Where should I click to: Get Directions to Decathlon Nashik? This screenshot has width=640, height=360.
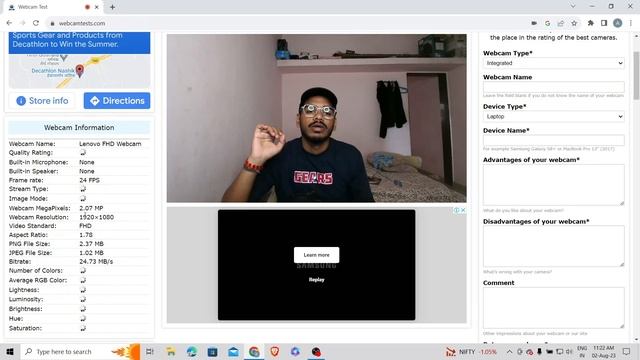coord(117,101)
